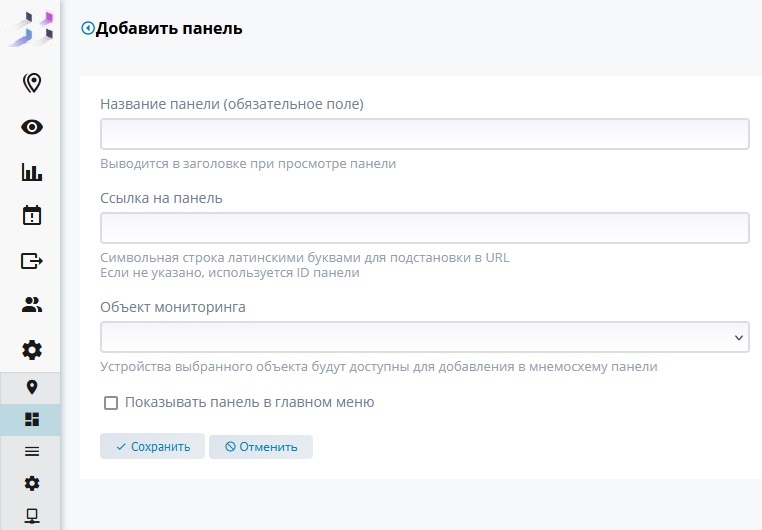Click the Сохранить button
Screen dimensions: 762x530
(152, 447)
